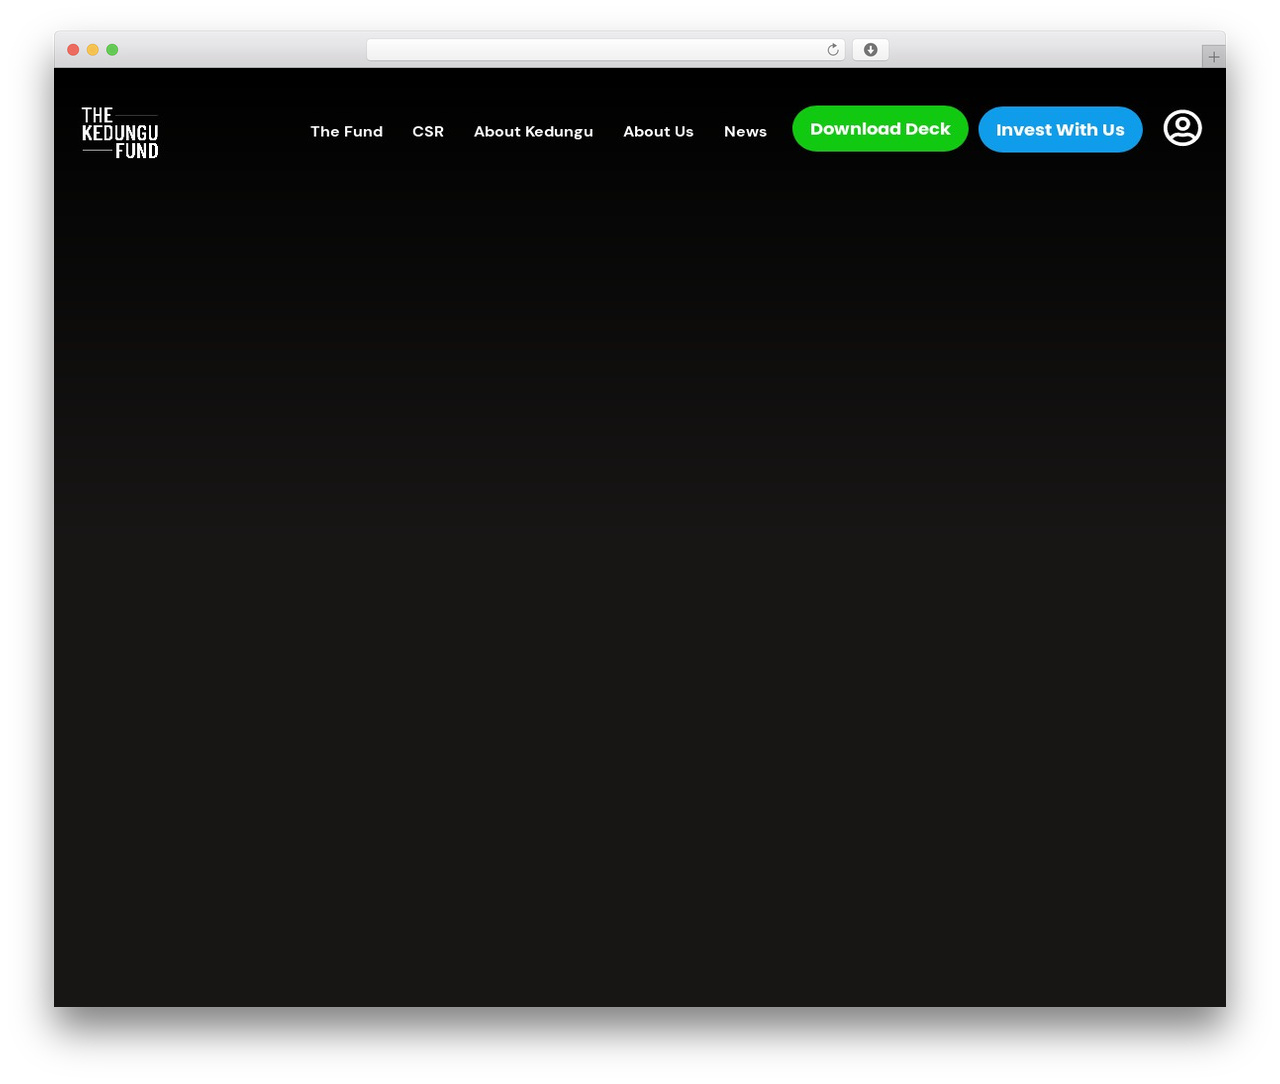The height and width of the screenshot is (1084, 1280).
Task: Select About Us in the navigation
Action: pyautogui.click(x=658, y=131)
